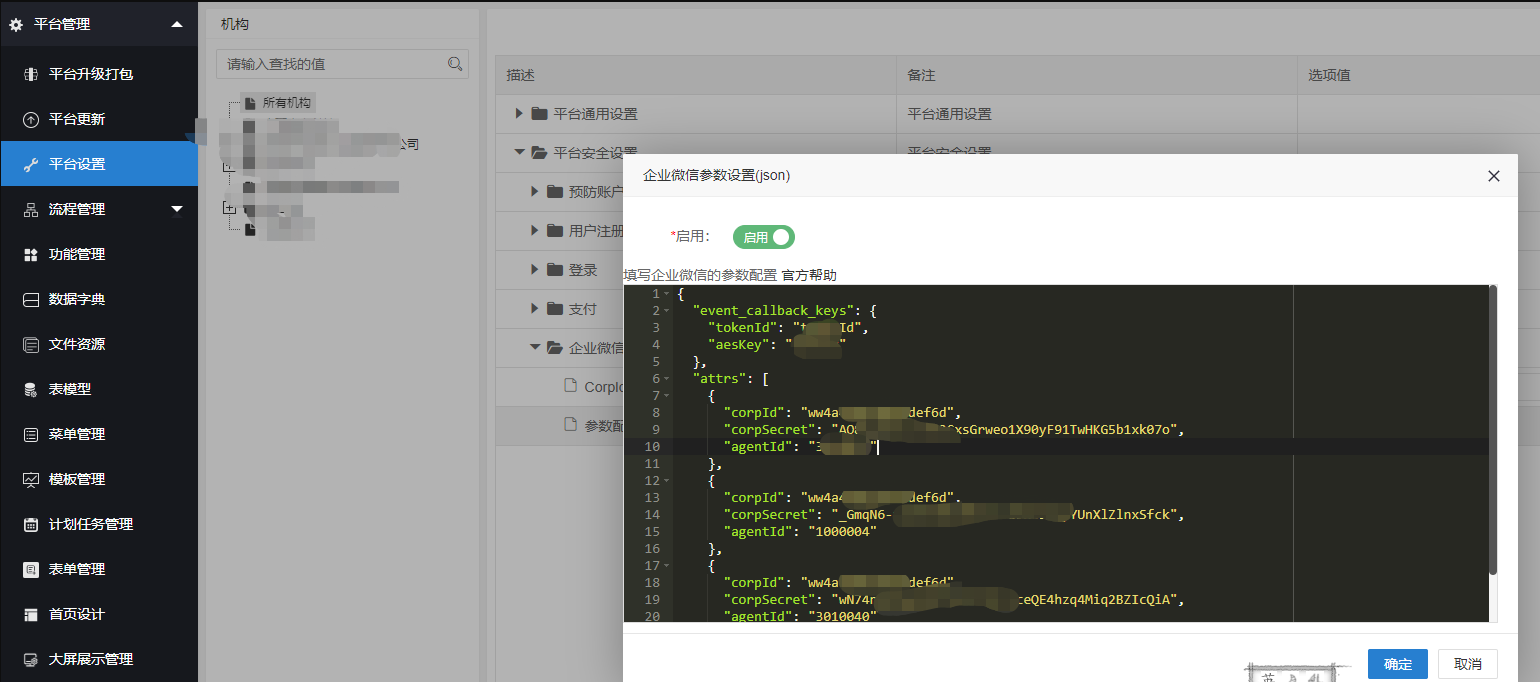Click the 计划任务管理 calendar icon

coord(30,525)
